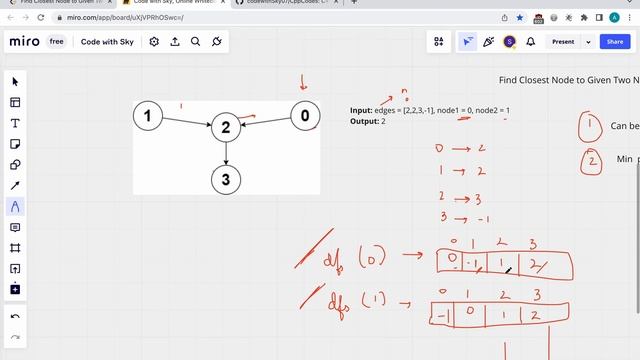Open reactions celebration icon
The width and height of the screenshot is (640, 360).
click(x=489, y=42)
